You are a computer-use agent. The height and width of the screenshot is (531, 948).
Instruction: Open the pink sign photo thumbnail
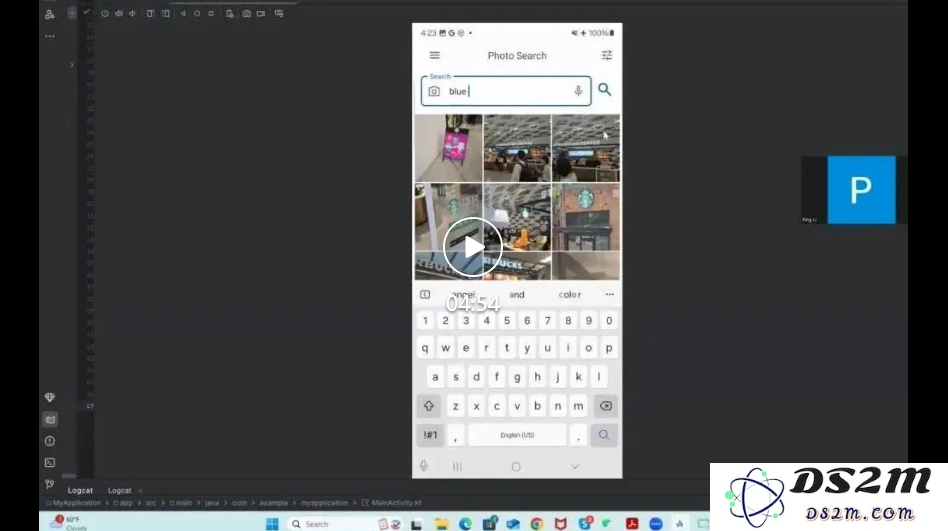point(448,148)
